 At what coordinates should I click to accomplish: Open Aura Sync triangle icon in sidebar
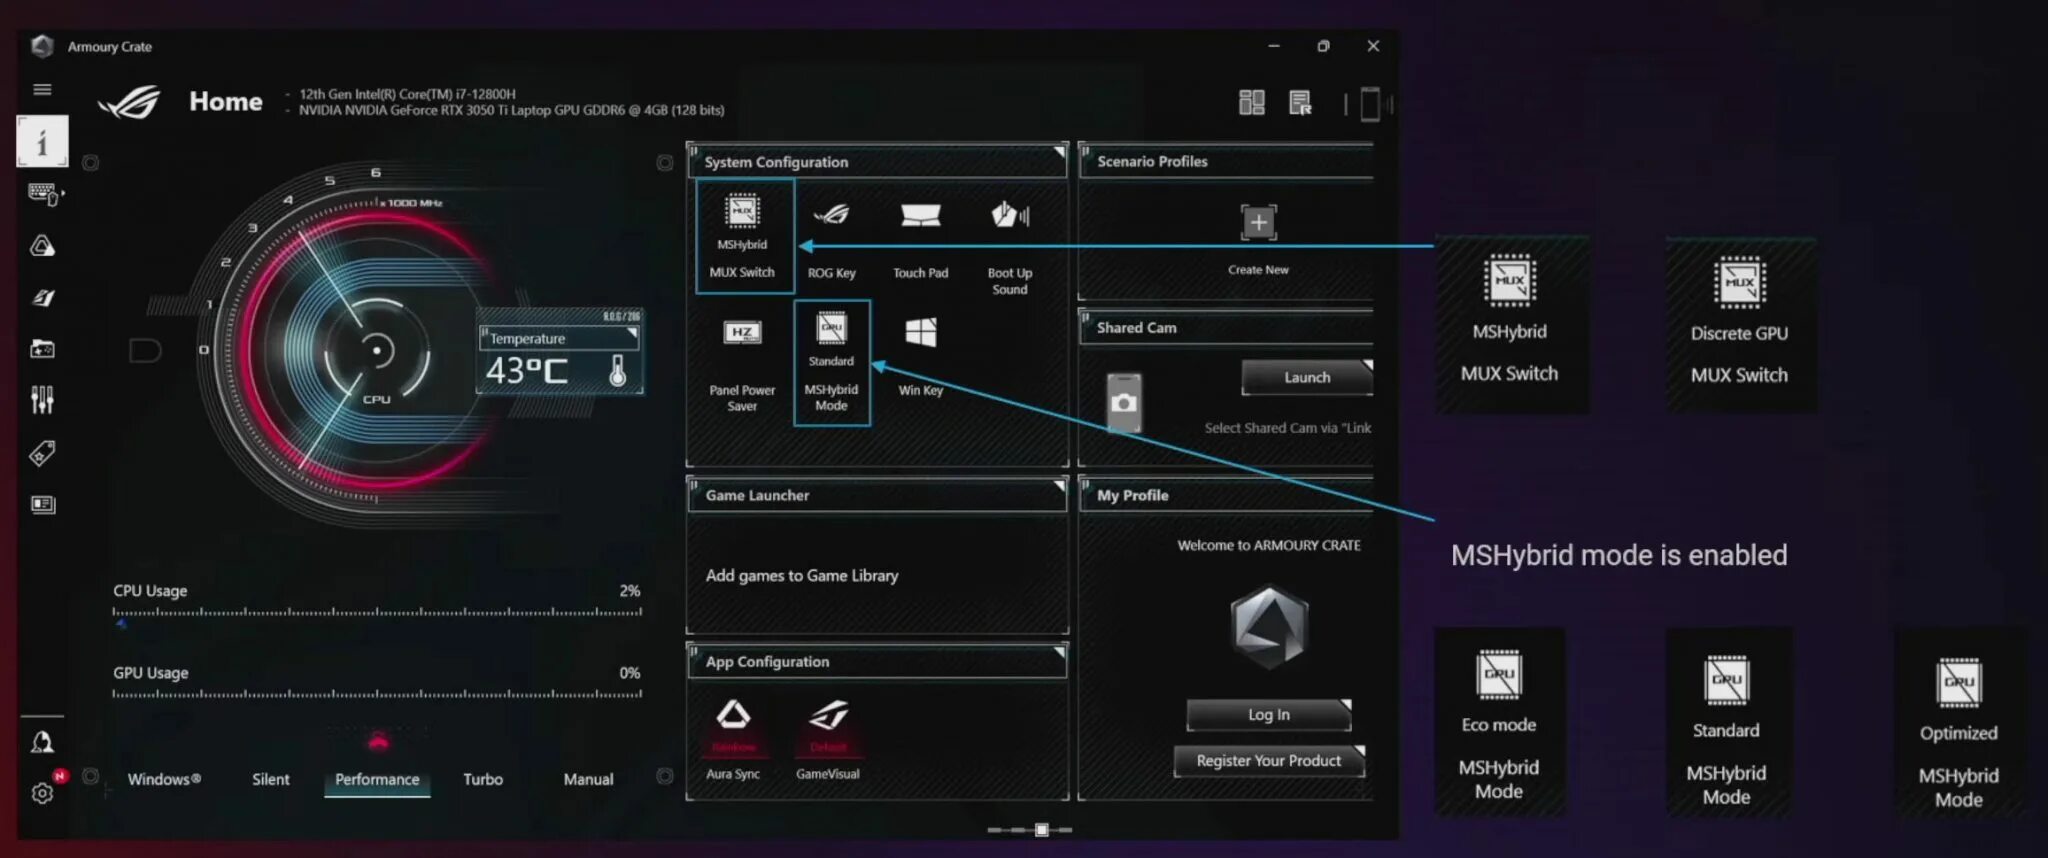pos(42,246)
